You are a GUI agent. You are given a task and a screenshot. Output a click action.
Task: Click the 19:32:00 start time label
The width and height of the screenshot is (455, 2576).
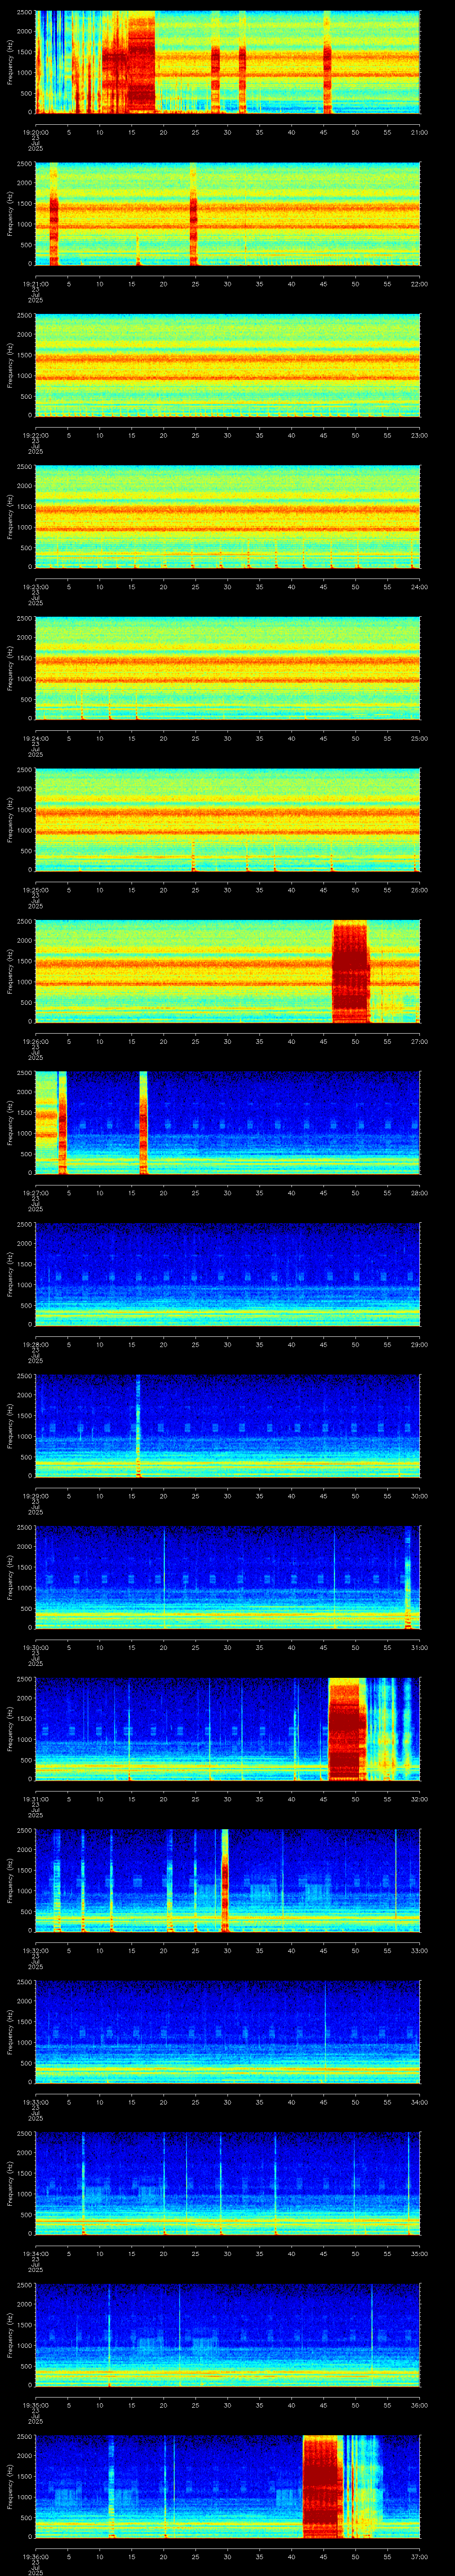(x=35, y=1950)
